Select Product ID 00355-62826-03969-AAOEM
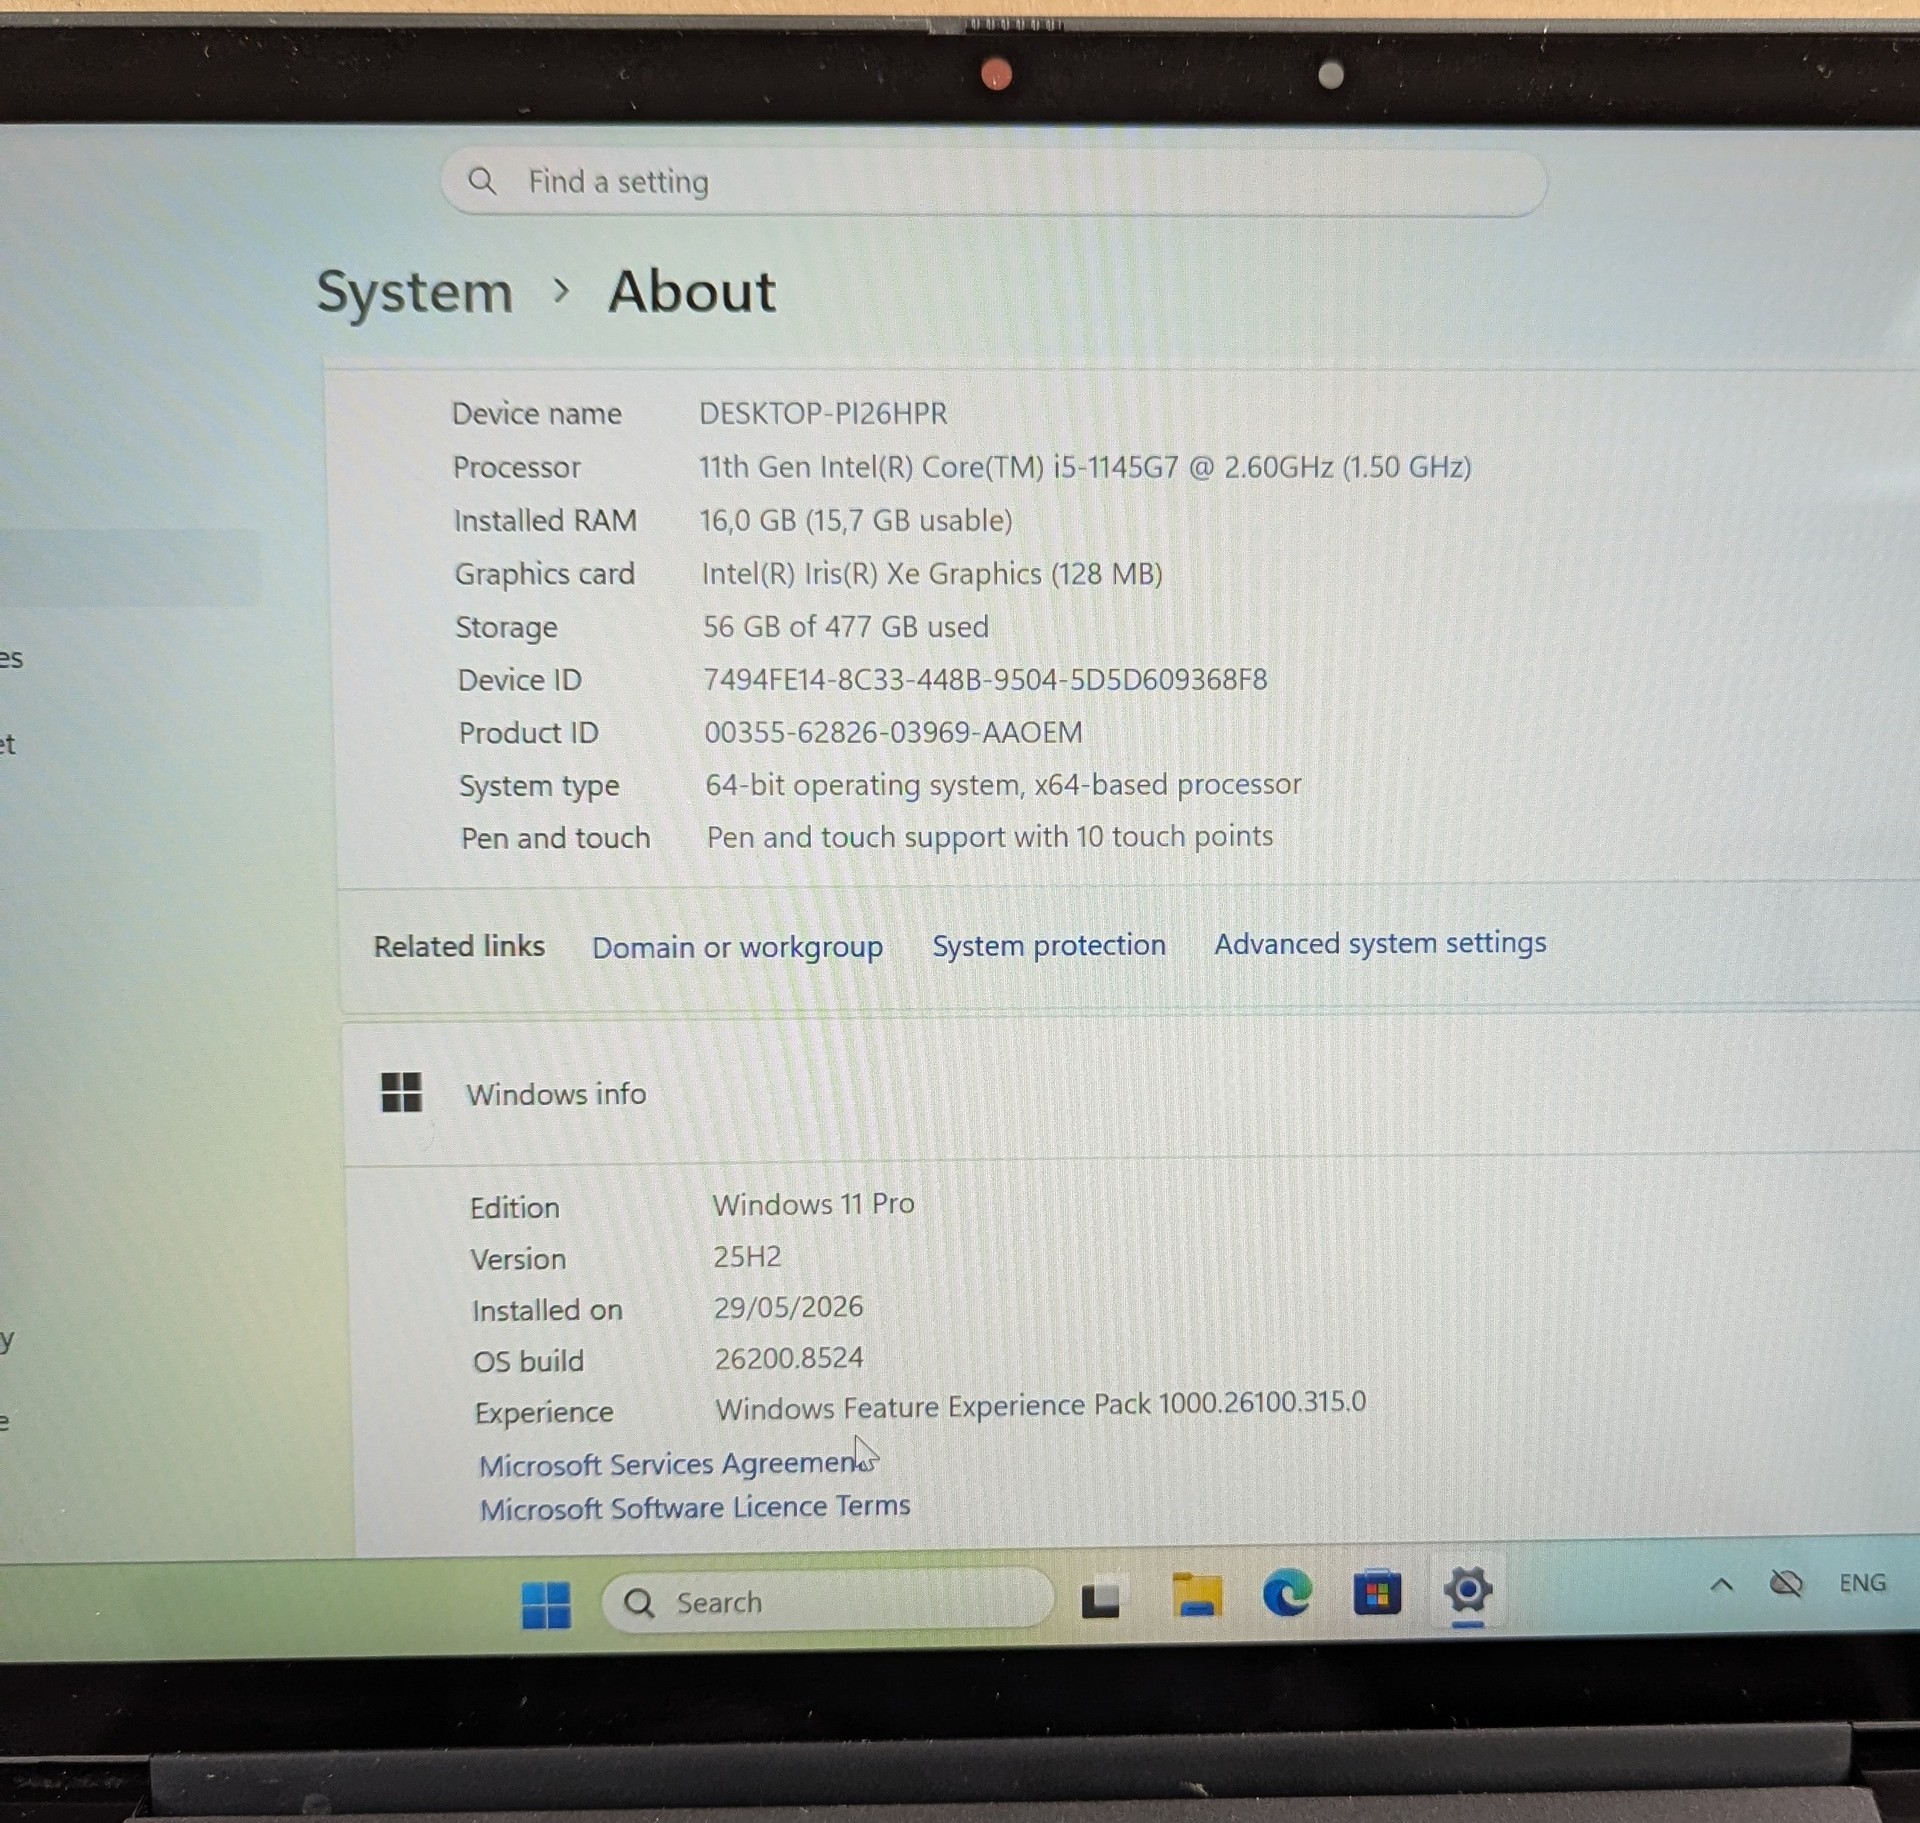 893,733
